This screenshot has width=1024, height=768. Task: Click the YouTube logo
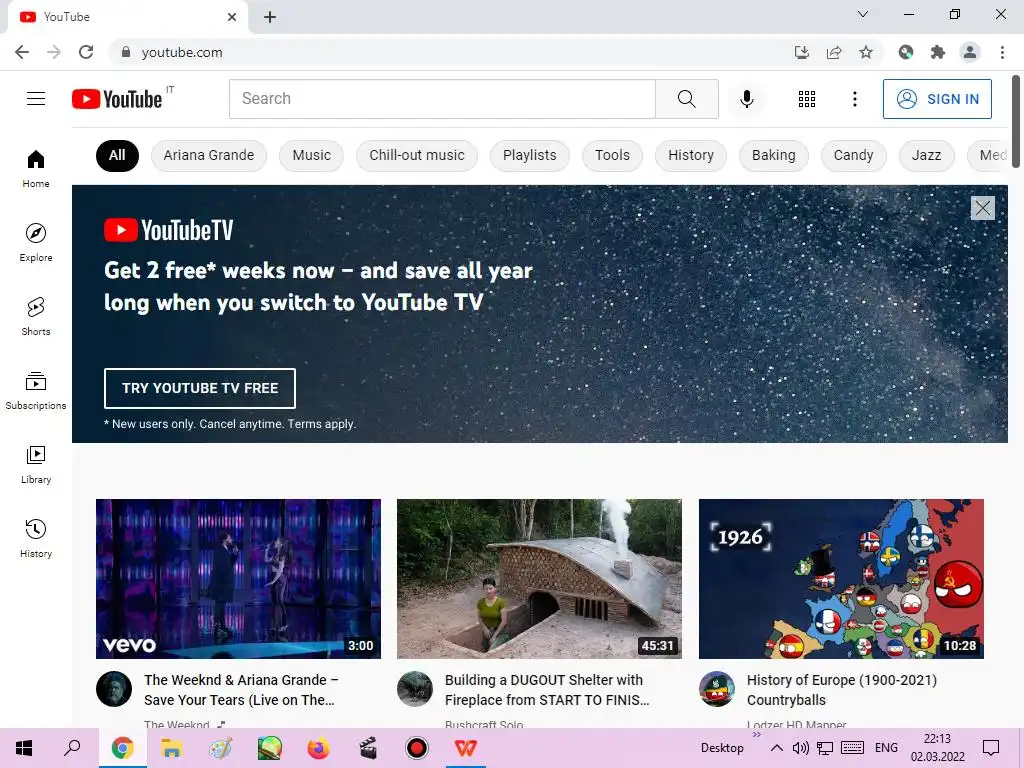point(117,99)
